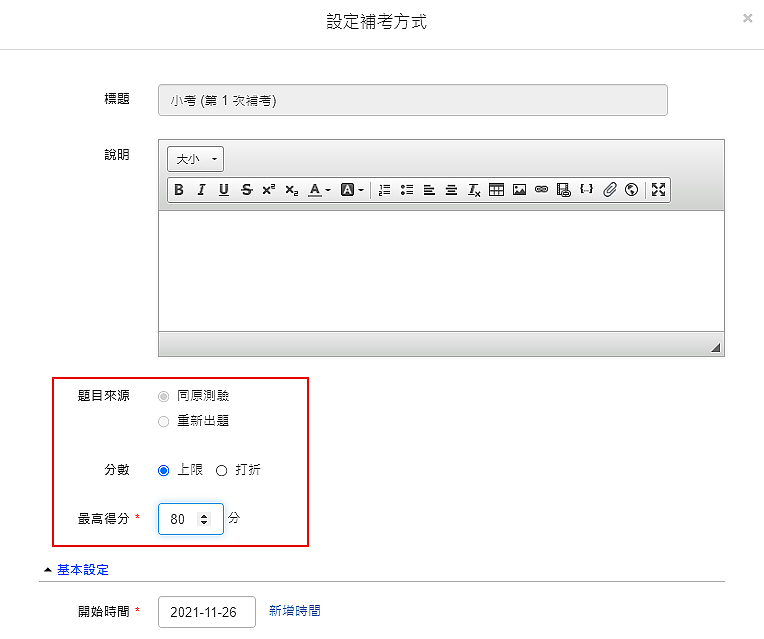Select the 上限 score option
The height and width of the screenshot is (639, 764).
164,471
